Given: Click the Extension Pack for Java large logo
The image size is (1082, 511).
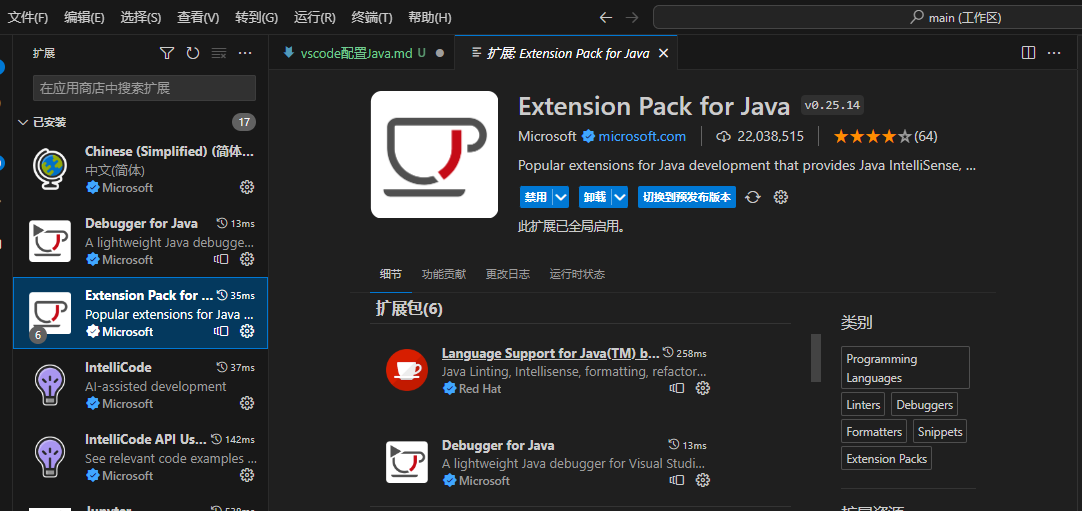Looking at the screenshot, I should coord(434,154).
